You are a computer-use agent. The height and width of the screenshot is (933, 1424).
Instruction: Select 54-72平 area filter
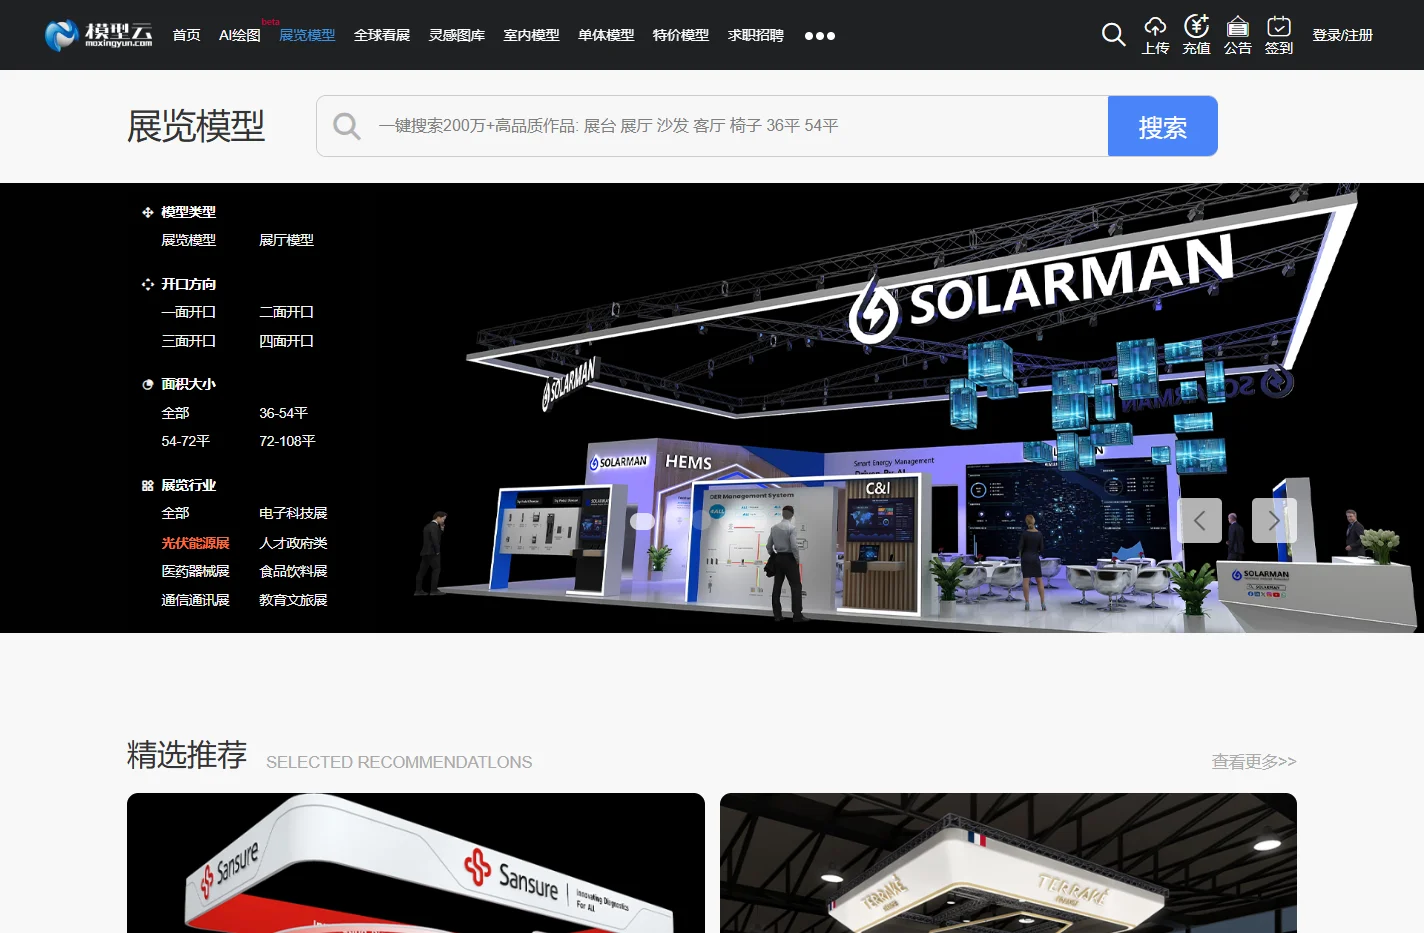tap(186, 441)
